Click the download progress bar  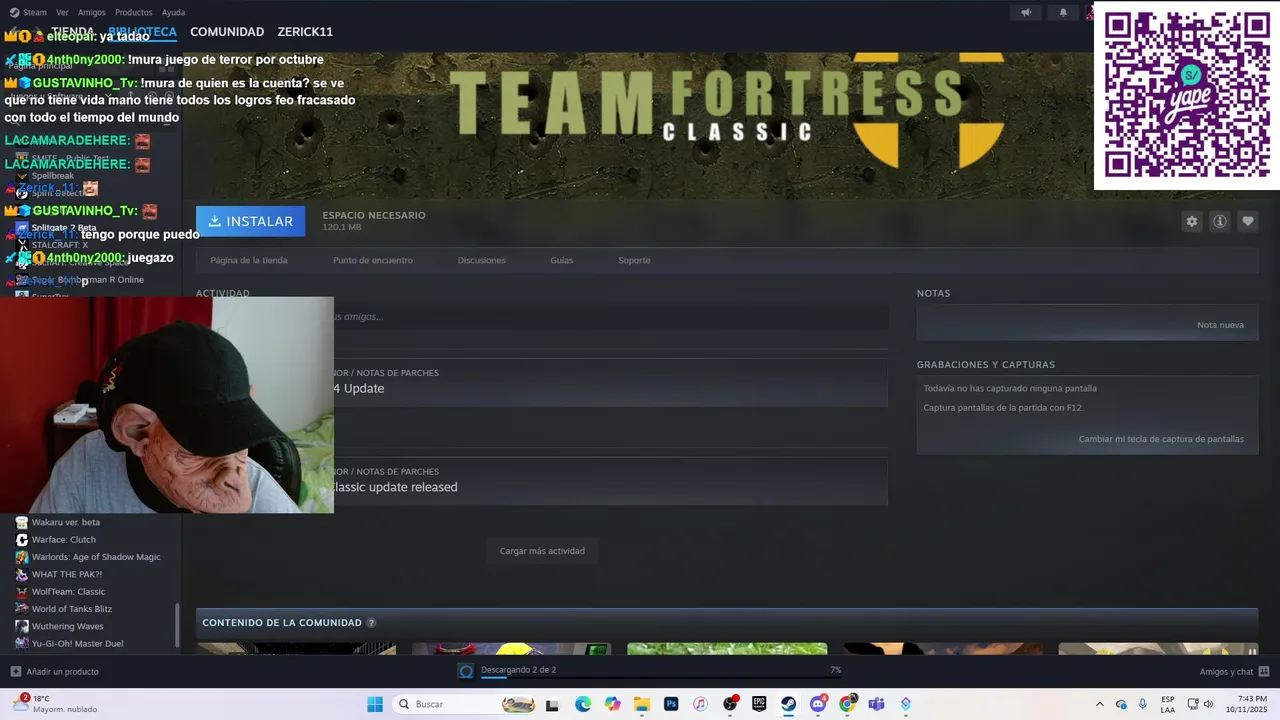(660, 678)
